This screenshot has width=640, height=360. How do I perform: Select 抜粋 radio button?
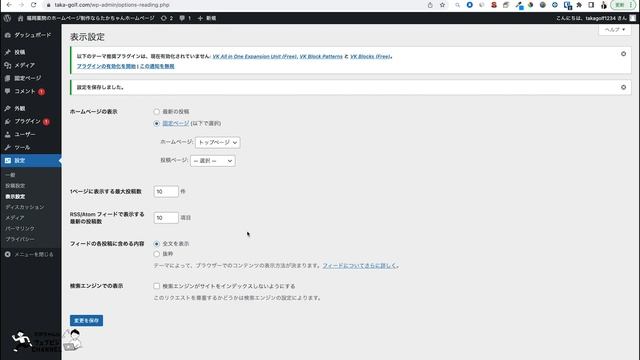156,254
